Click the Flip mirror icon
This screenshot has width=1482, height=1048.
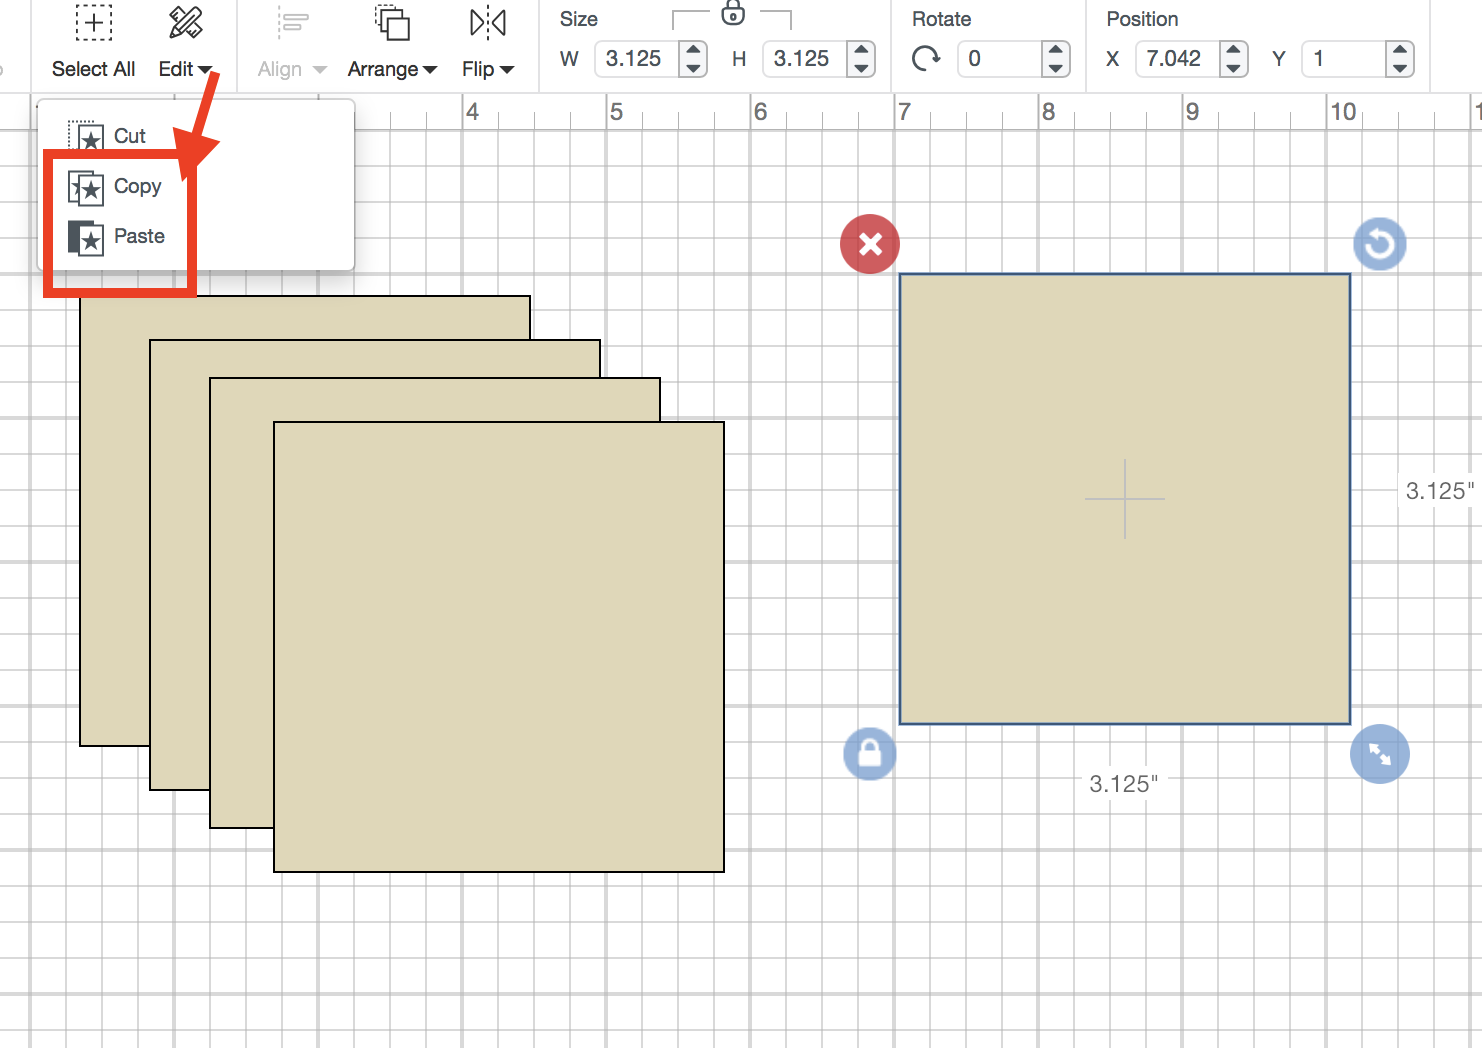tap(487, 22)
